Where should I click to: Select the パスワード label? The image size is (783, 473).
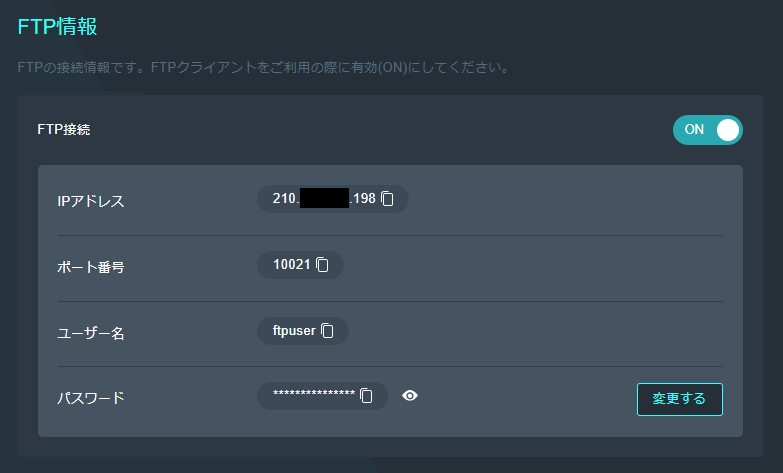coord(91,398)
